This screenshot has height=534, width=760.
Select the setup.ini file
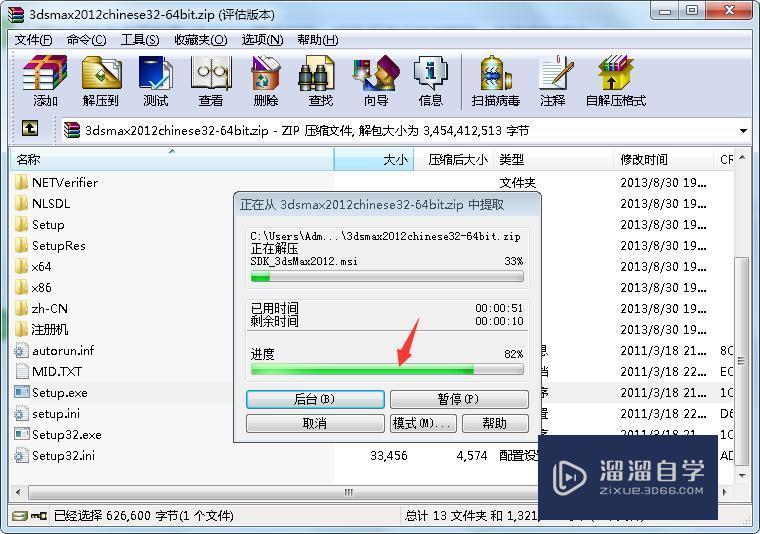point(48,414)
